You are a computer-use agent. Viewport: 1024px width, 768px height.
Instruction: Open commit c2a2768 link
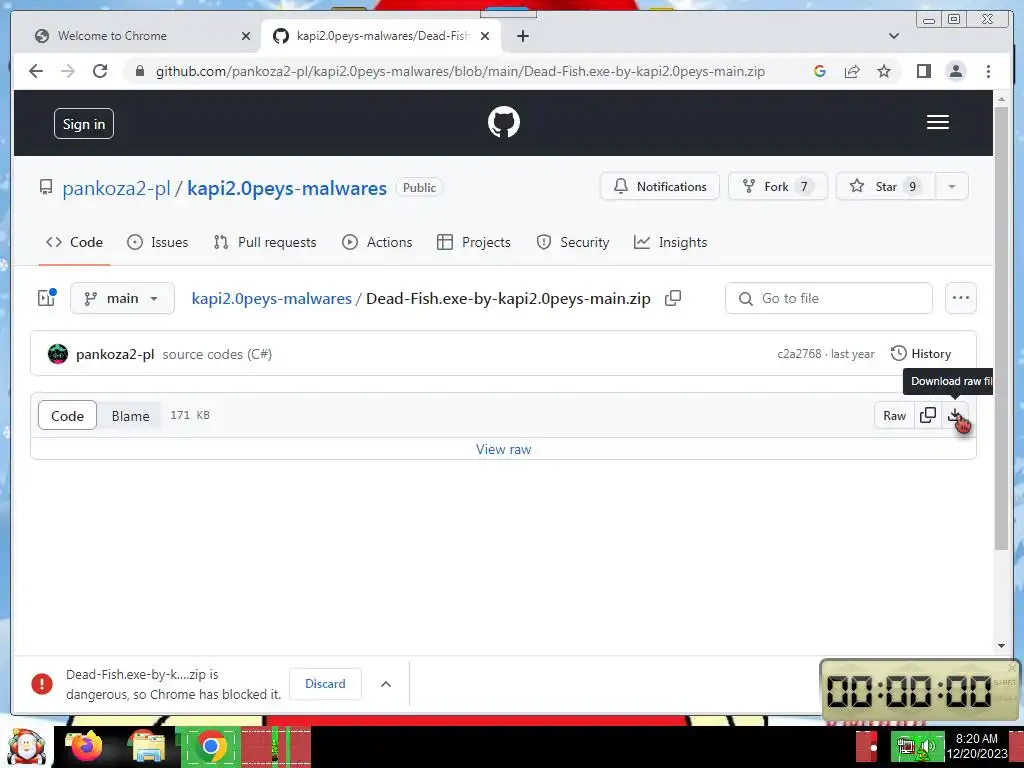pos(799,354)
